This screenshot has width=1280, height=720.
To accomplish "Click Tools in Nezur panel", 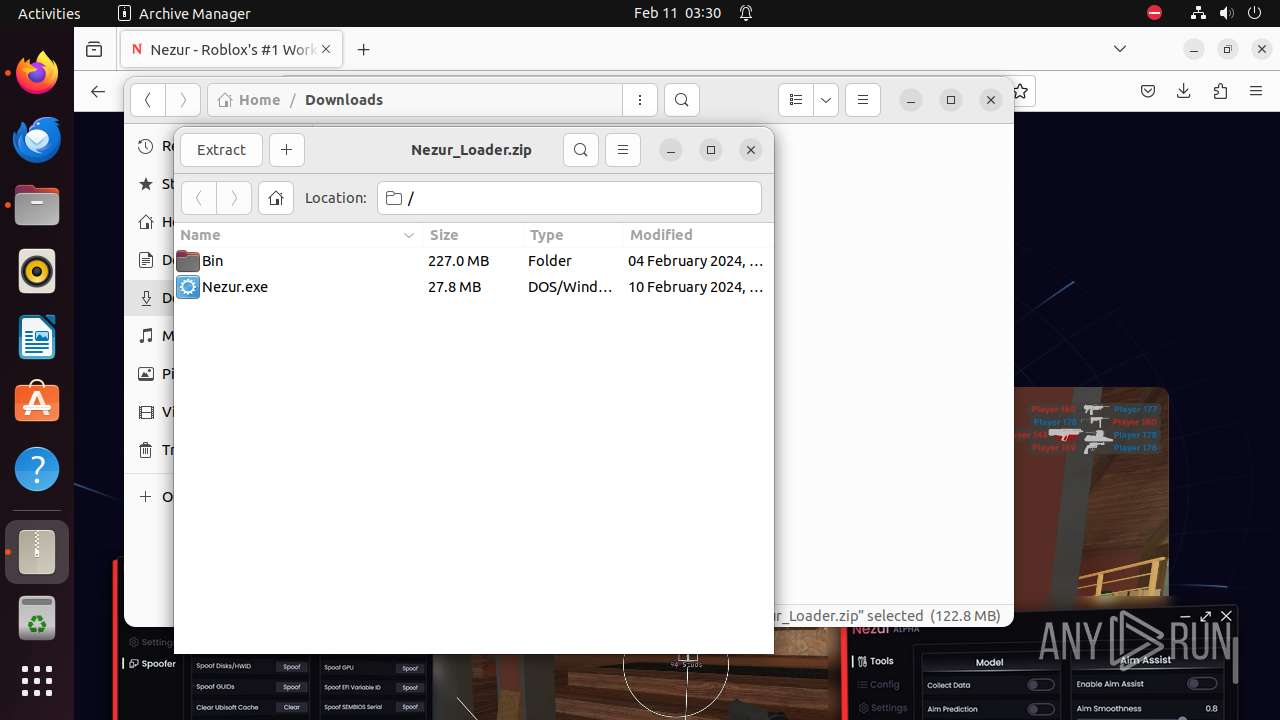I will click(x=874, y=661).
